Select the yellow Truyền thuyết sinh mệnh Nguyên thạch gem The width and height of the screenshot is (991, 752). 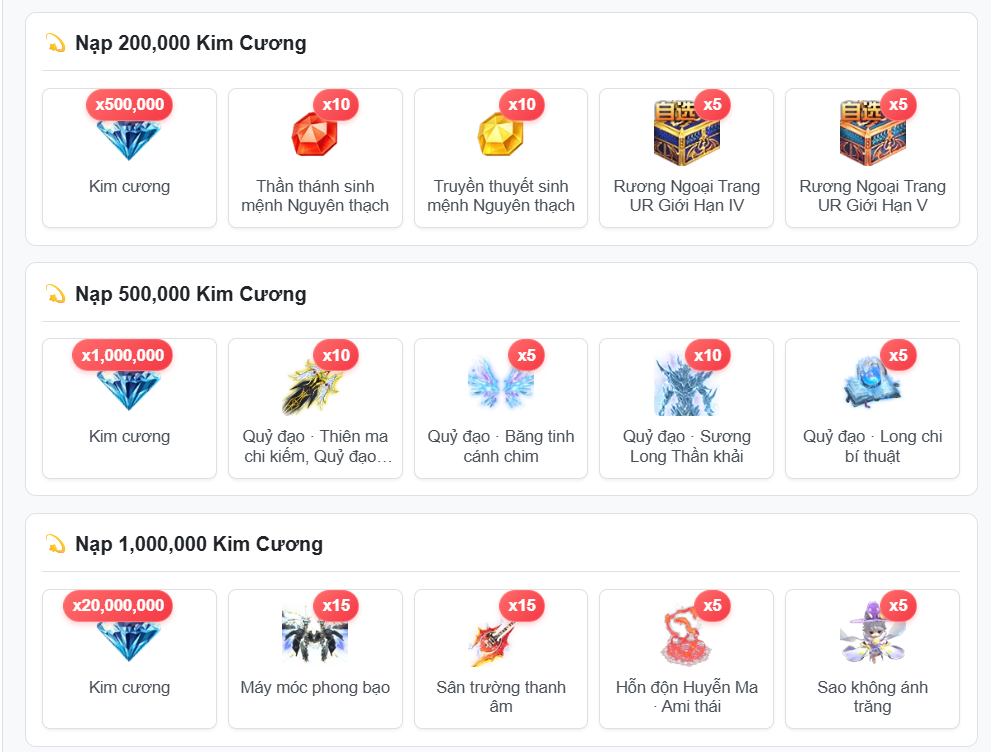point(501,134)
